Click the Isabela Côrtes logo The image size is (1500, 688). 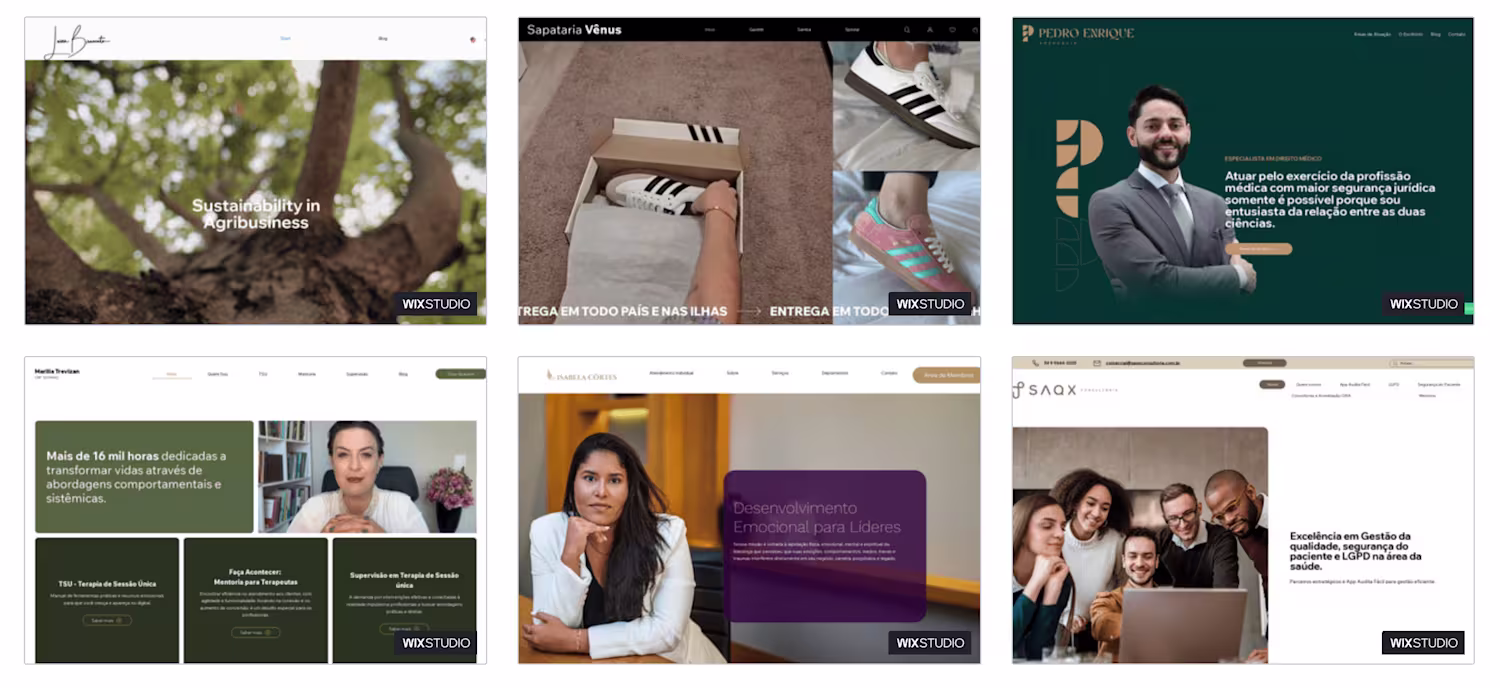coord(581,376)
